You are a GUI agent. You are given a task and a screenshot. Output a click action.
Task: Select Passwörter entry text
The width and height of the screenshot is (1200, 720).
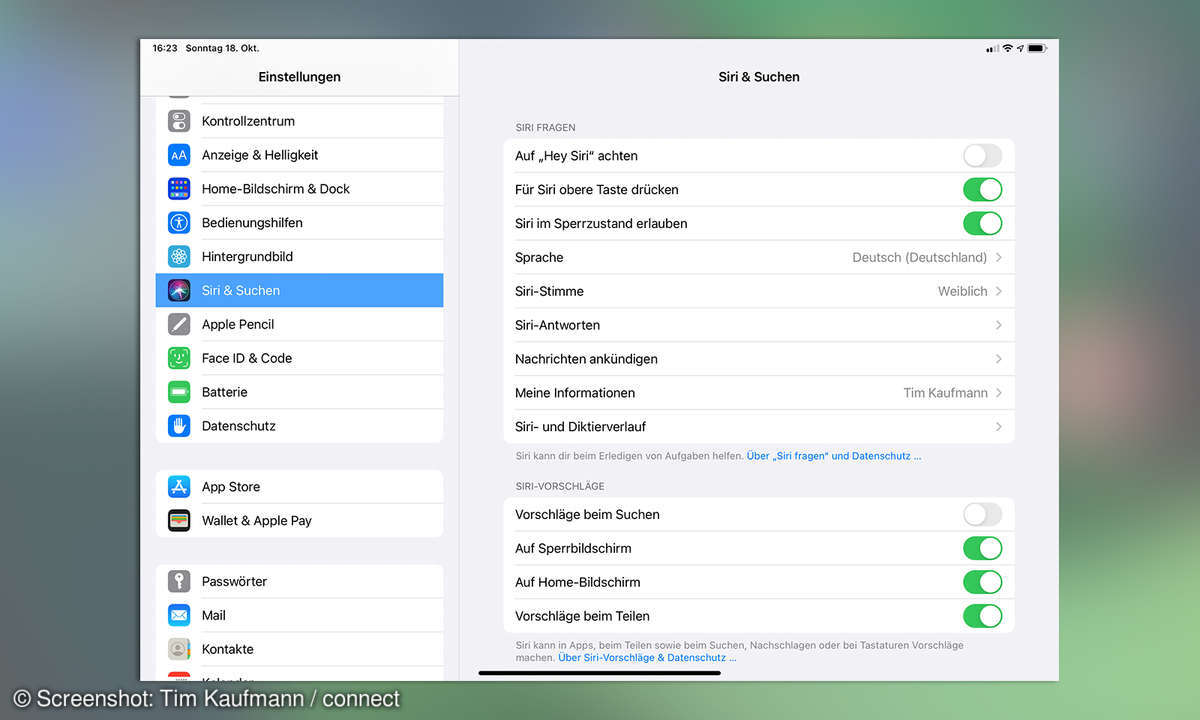coord(234,581)
